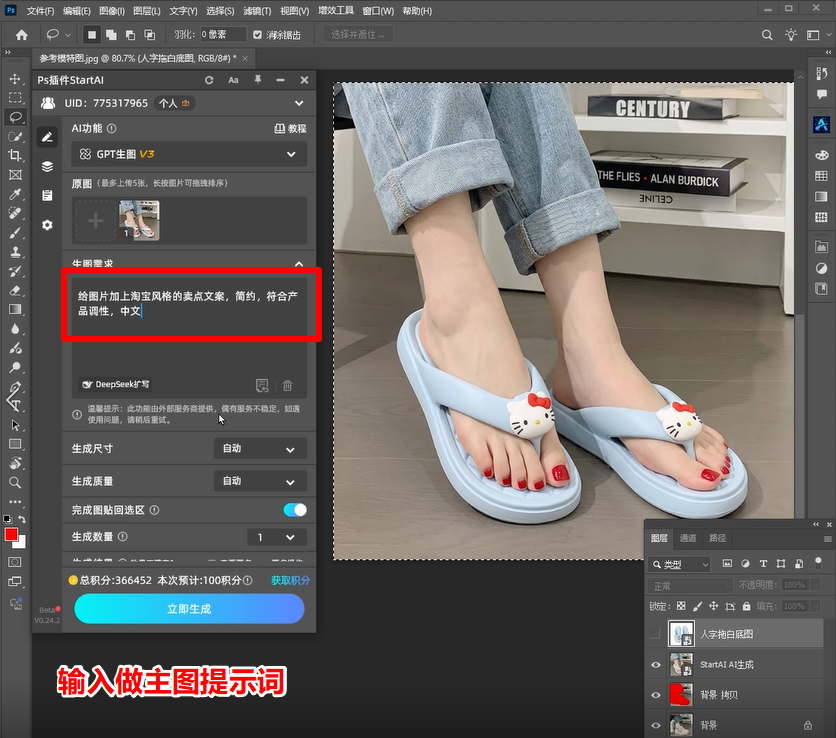Click the DeepSeek扩写 button

pos(116,384)
